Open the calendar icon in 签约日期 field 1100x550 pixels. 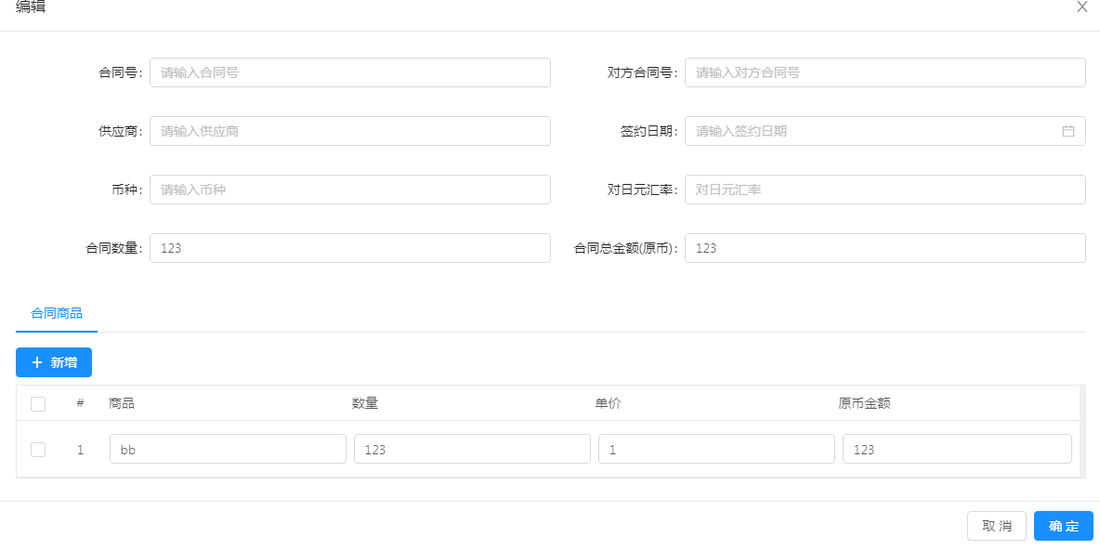point(1068,131)
